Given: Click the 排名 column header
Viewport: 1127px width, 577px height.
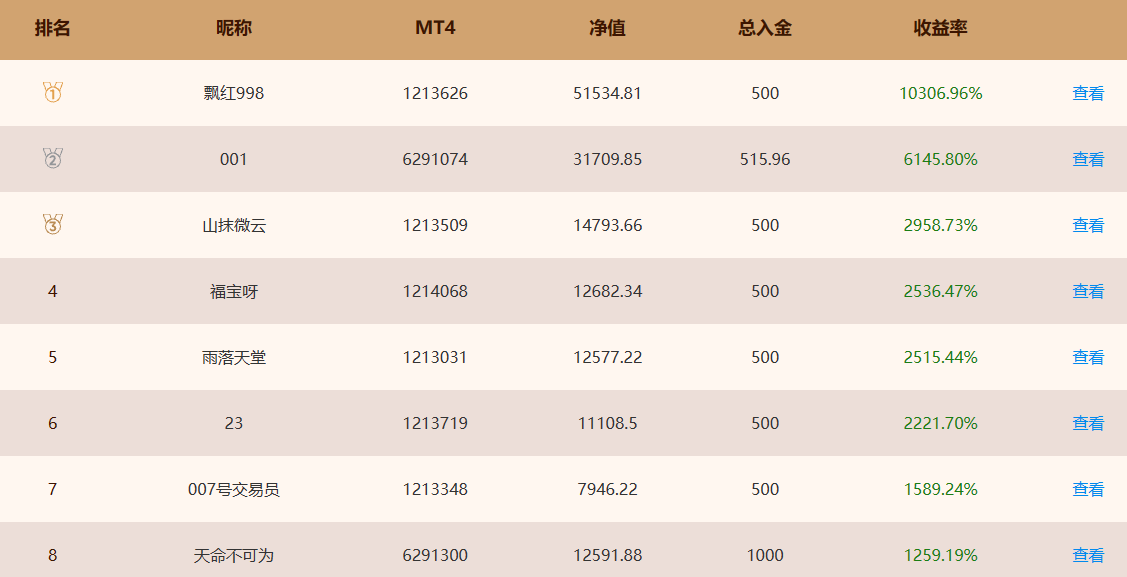Looking at the screenshot, I should click(52, 28).
